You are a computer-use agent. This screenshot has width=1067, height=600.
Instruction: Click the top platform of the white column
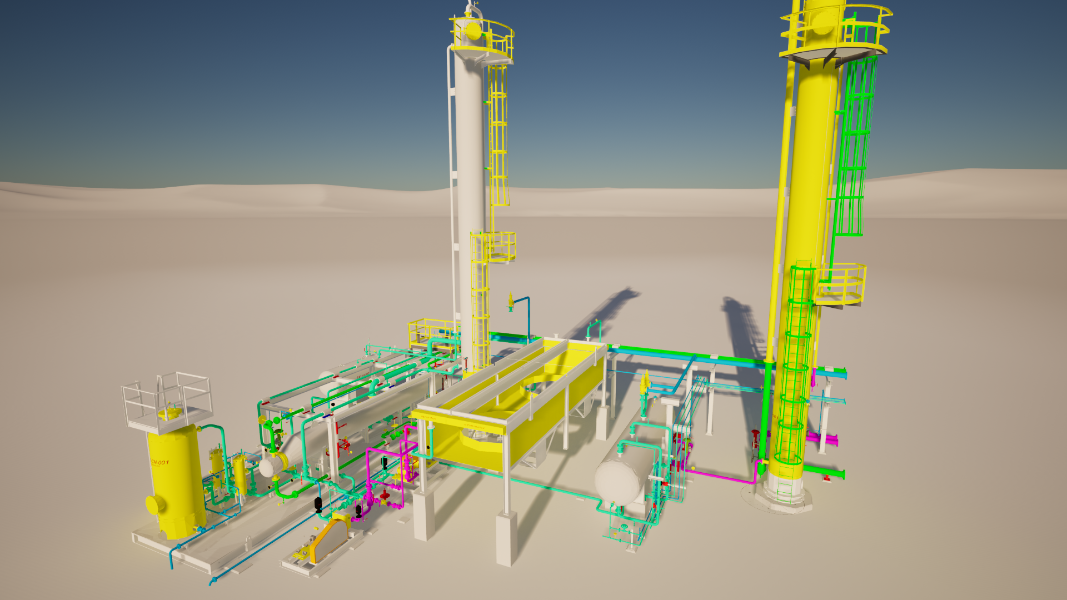(482, 37)
